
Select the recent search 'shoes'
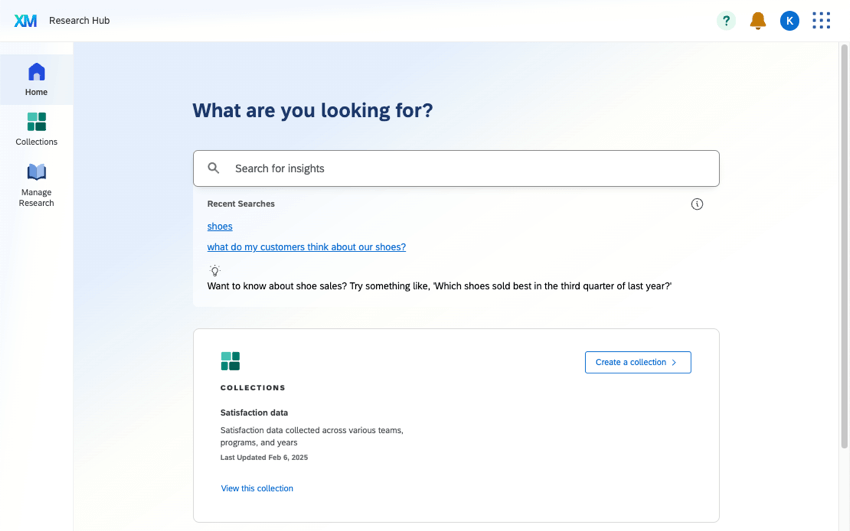pyautogui.click(x=220, y=227)
